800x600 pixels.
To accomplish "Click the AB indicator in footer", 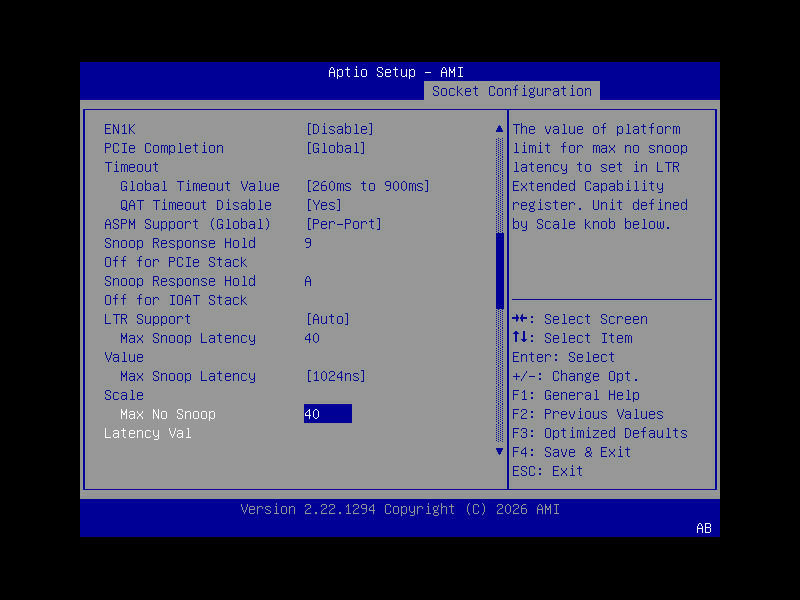I will [704, 528].
